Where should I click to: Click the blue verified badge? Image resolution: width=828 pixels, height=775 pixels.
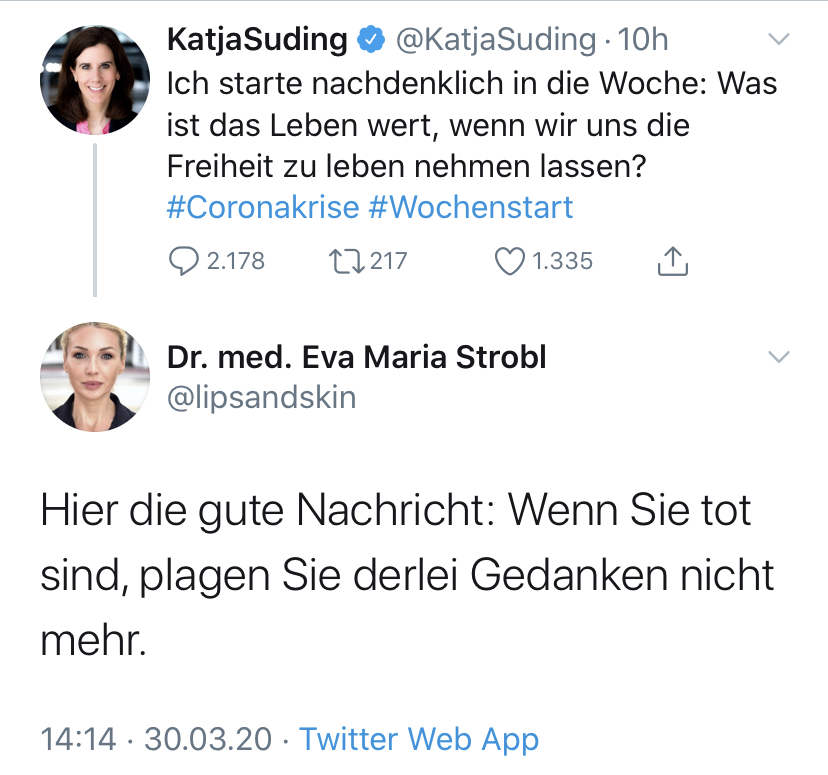click(x=373, y=40)
